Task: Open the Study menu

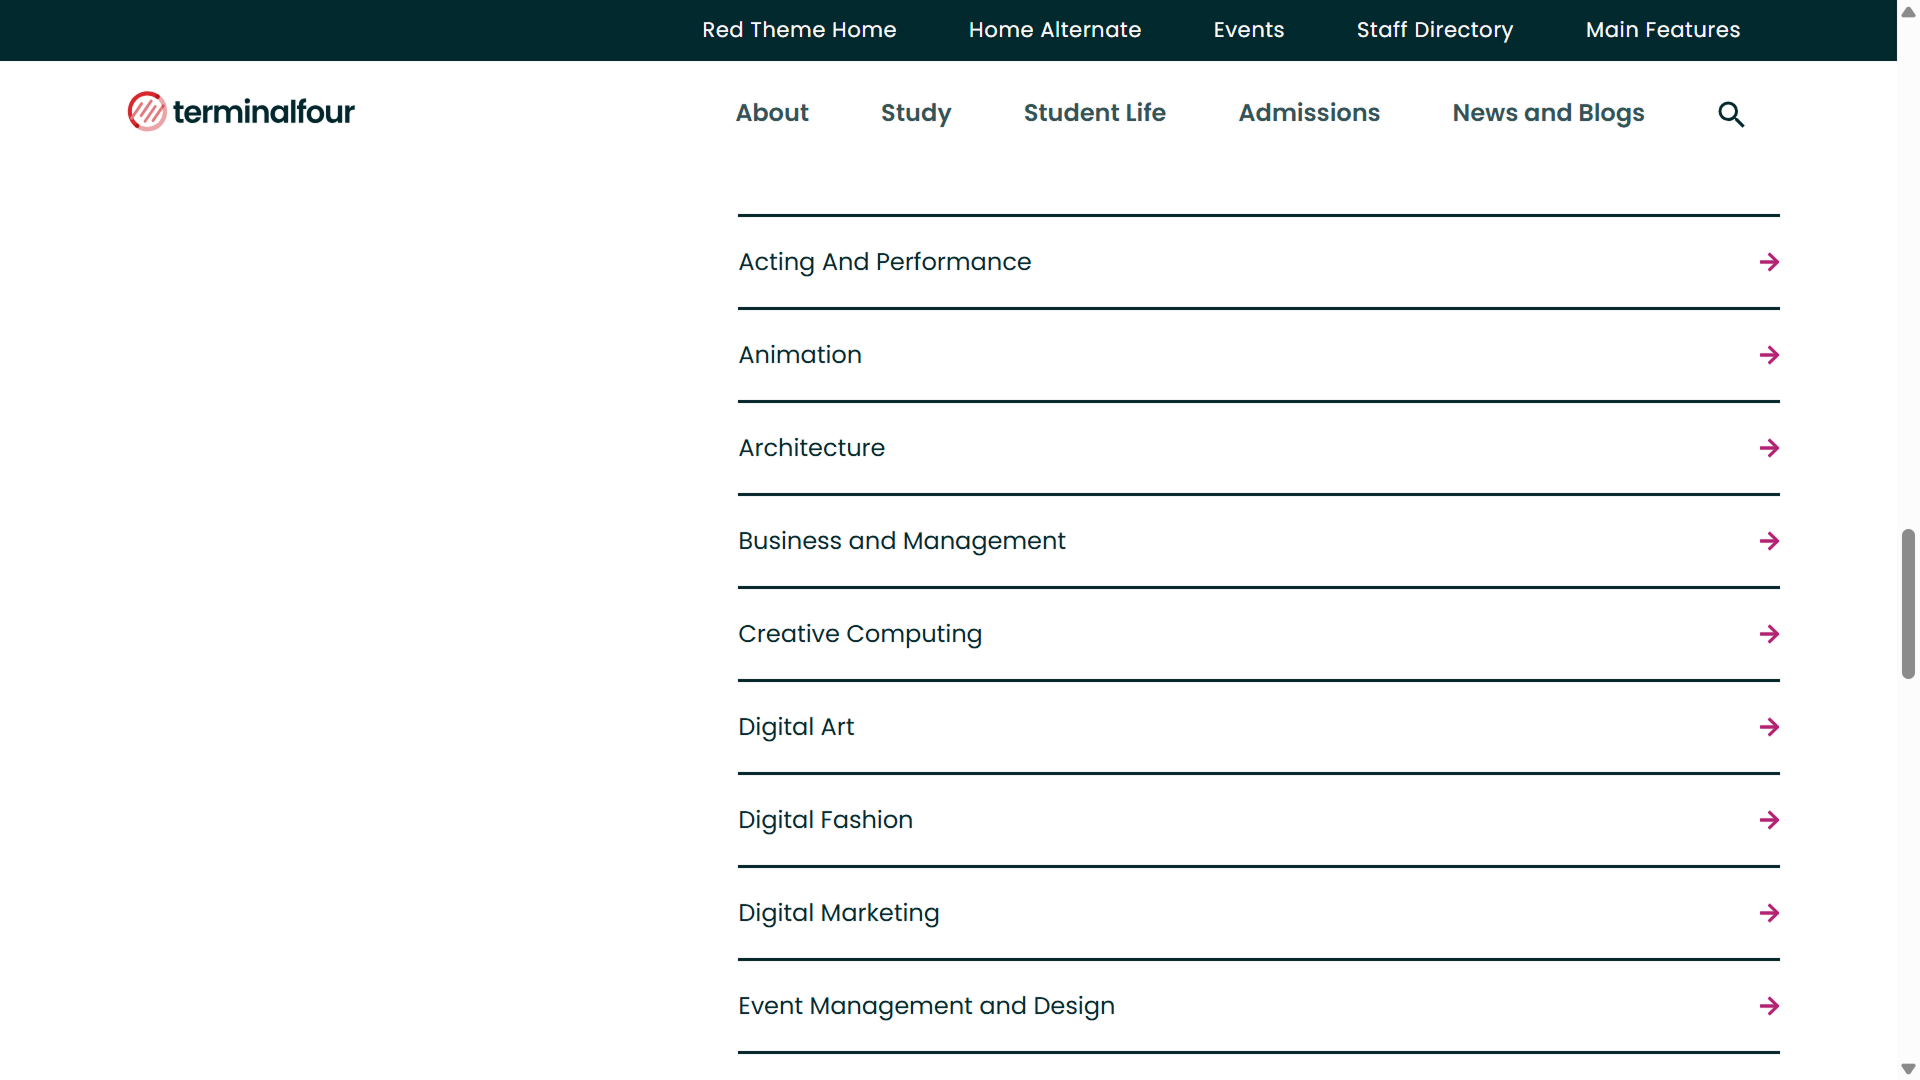Action: tap(915, 113)
